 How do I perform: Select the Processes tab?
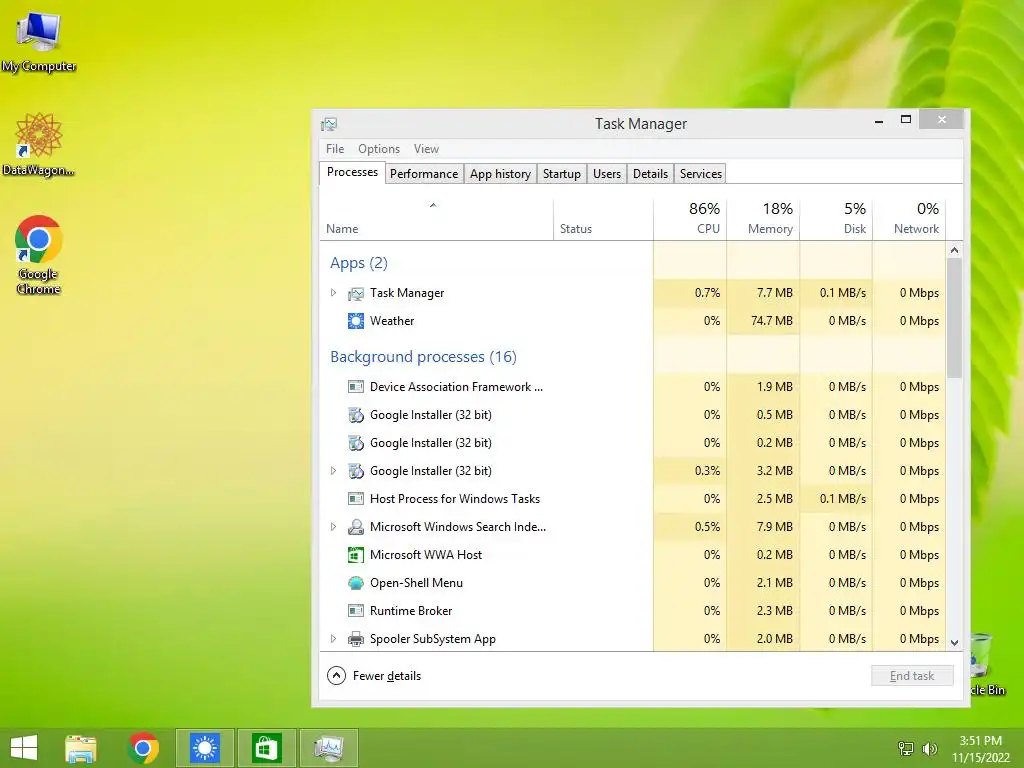[x=352, y=172]
